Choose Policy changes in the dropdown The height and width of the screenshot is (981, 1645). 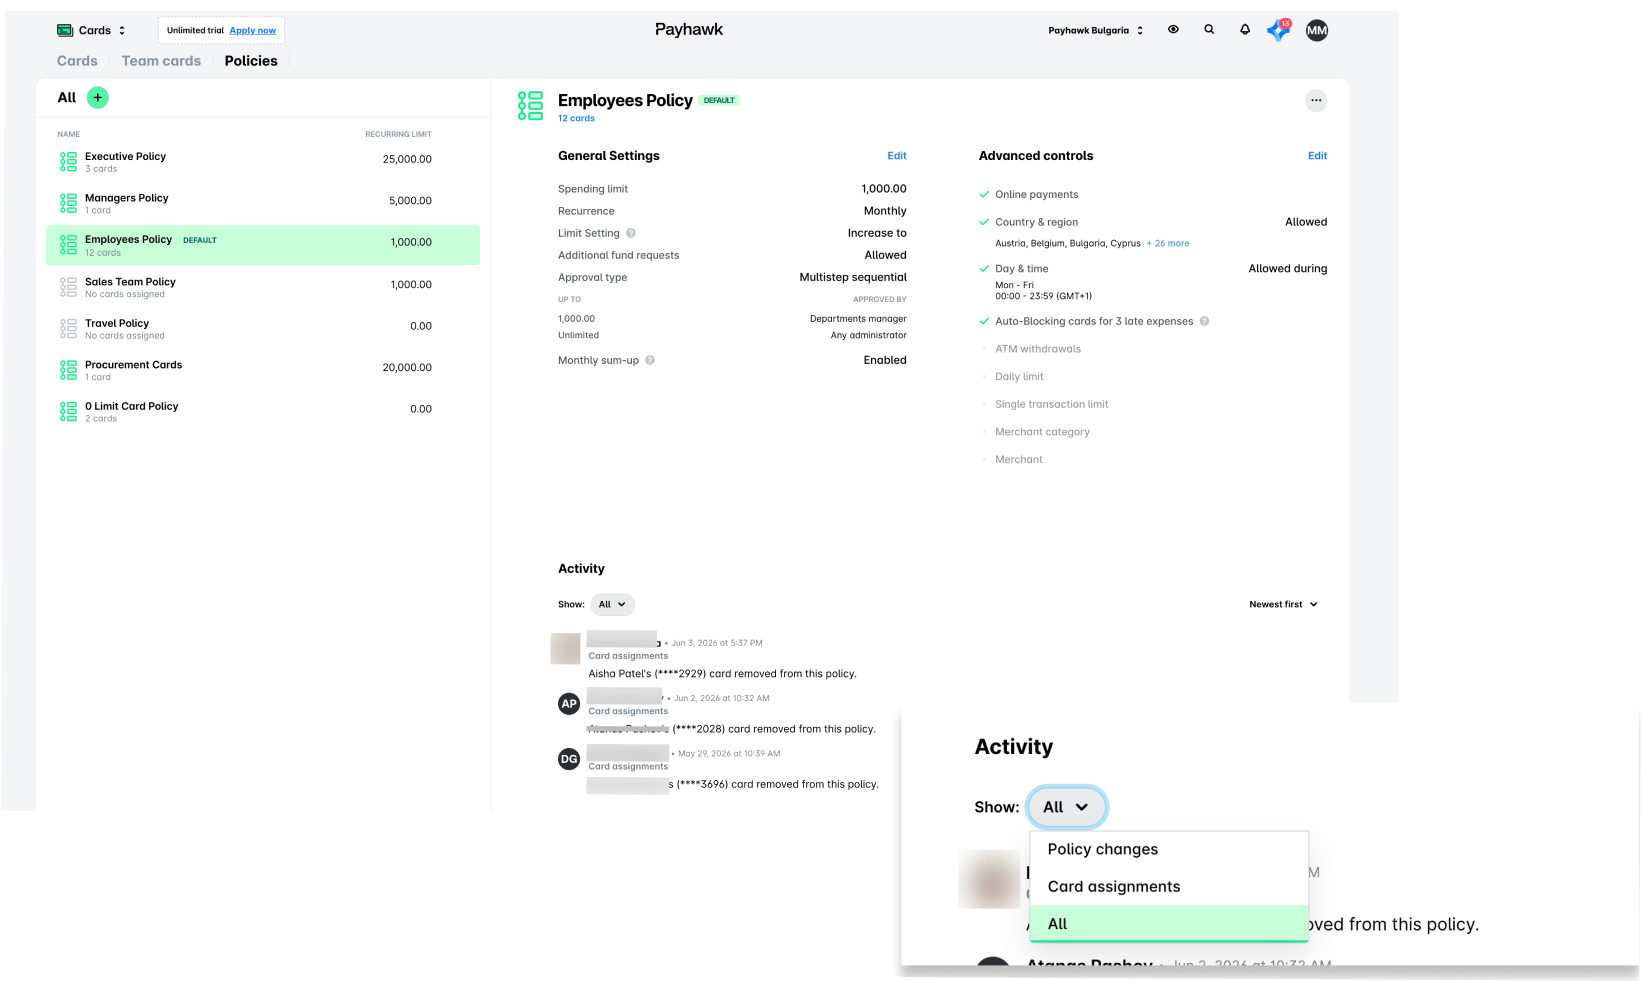click(x=1169, y=849)
